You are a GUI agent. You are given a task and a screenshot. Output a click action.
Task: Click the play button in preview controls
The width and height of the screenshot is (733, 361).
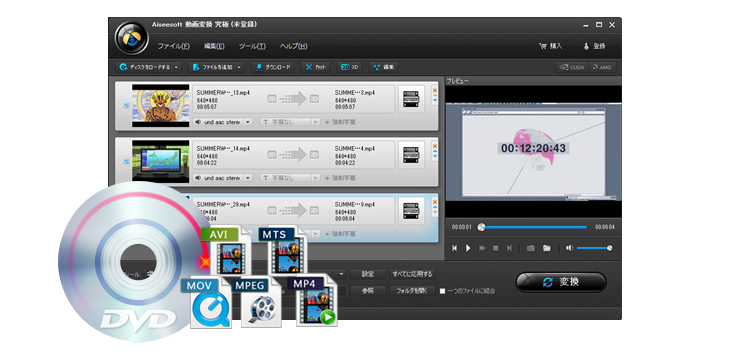point(468,248)
